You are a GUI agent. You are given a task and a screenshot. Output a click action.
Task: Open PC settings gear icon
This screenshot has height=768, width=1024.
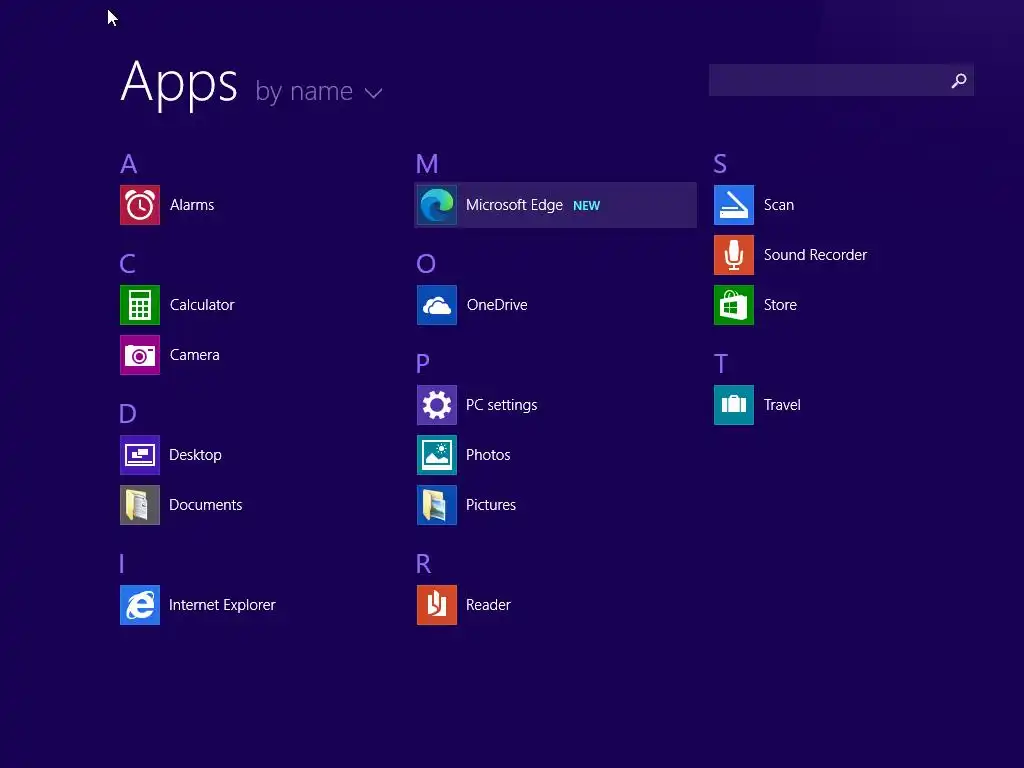pos(437,405)
